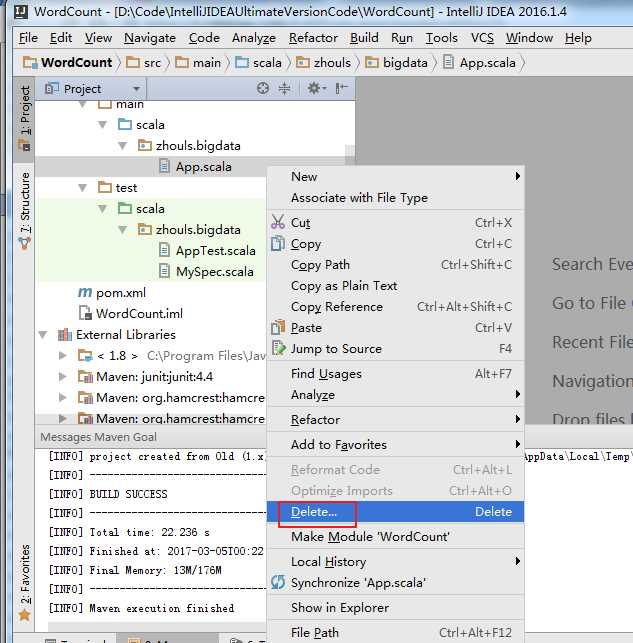This screenshot has height=643, width=633.
Task: Select MySpec.scala in the tree
Action: pyautogui.click(x=214, y=271)
